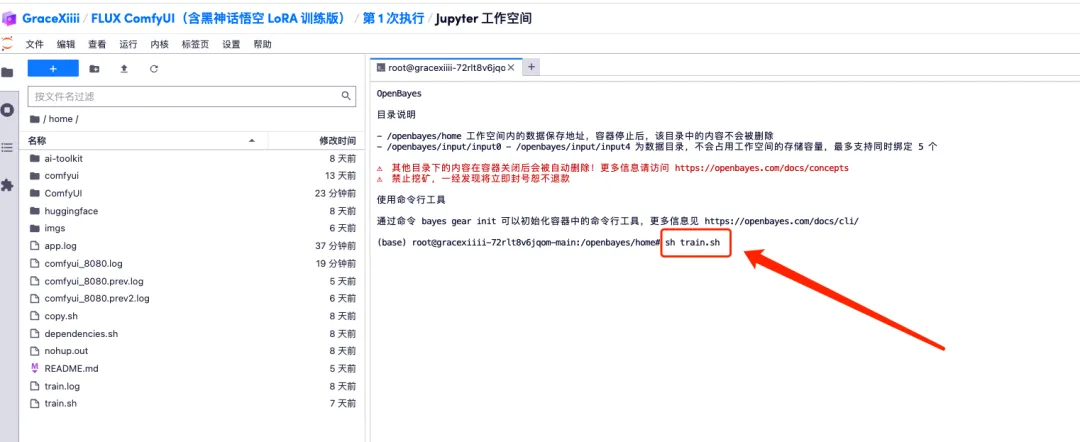Show the table of contents panel

[x=7, y=147]
